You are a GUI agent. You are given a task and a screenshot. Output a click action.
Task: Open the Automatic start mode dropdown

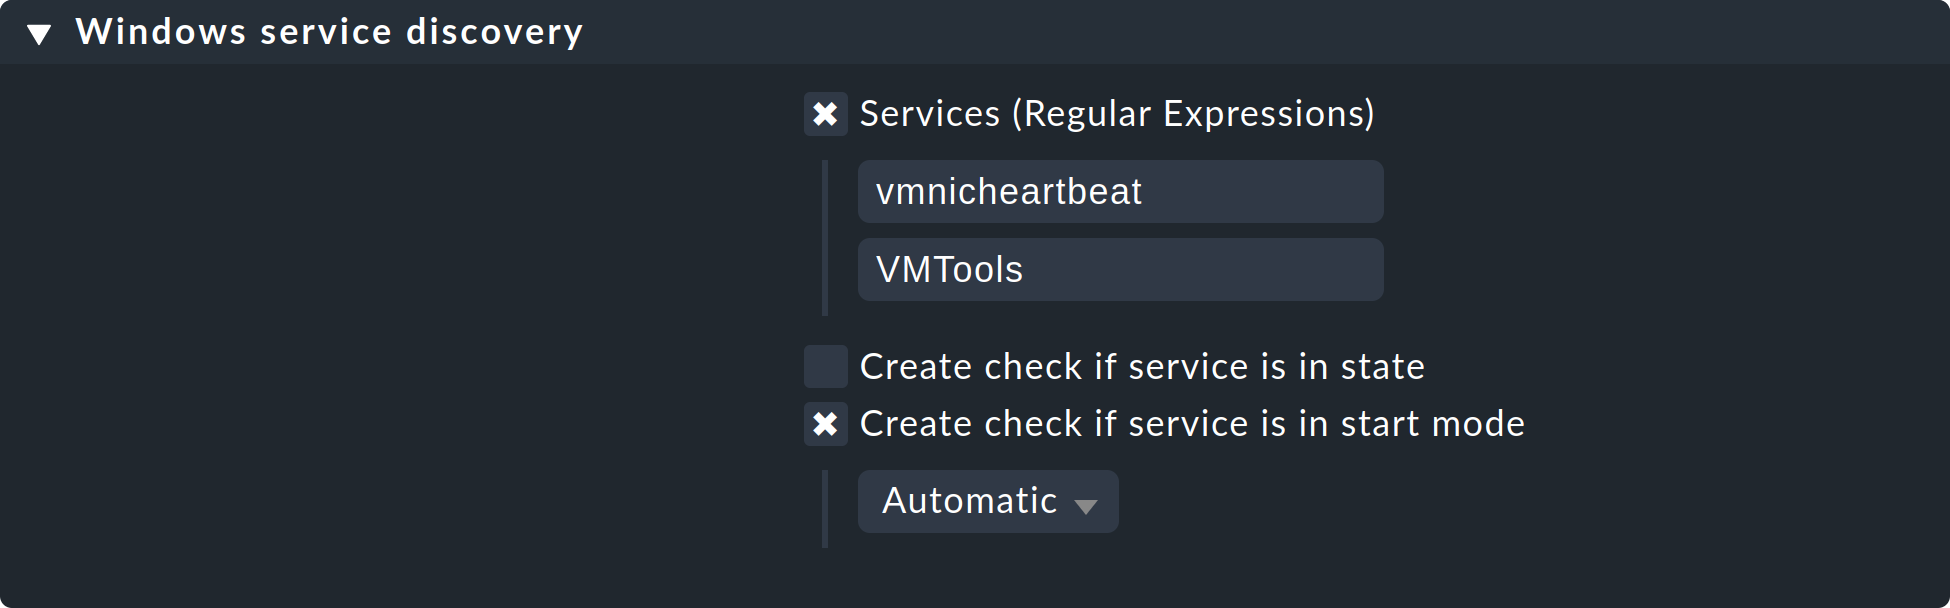(987, 501)
